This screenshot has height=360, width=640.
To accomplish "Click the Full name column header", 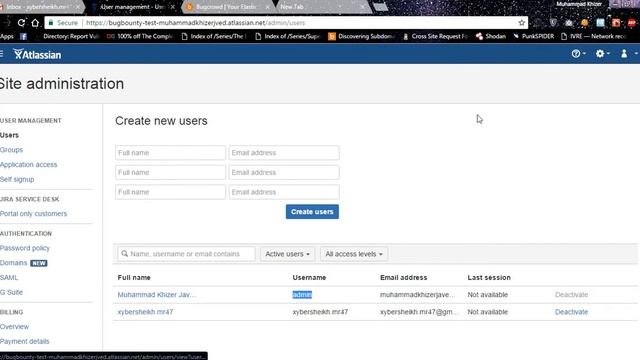I will (134, 278).
